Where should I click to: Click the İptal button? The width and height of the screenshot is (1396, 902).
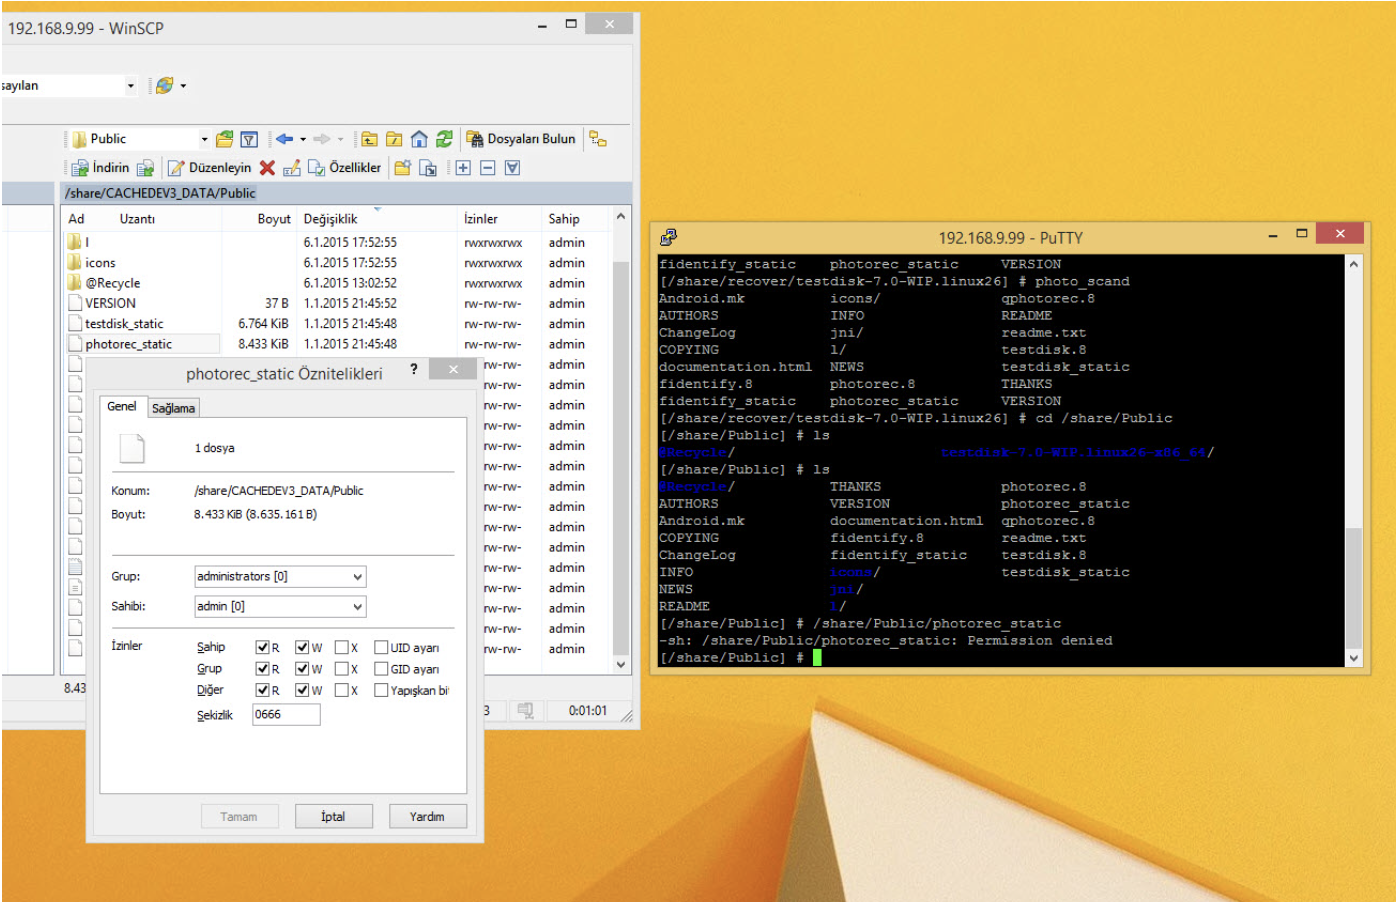pos(333,817)
